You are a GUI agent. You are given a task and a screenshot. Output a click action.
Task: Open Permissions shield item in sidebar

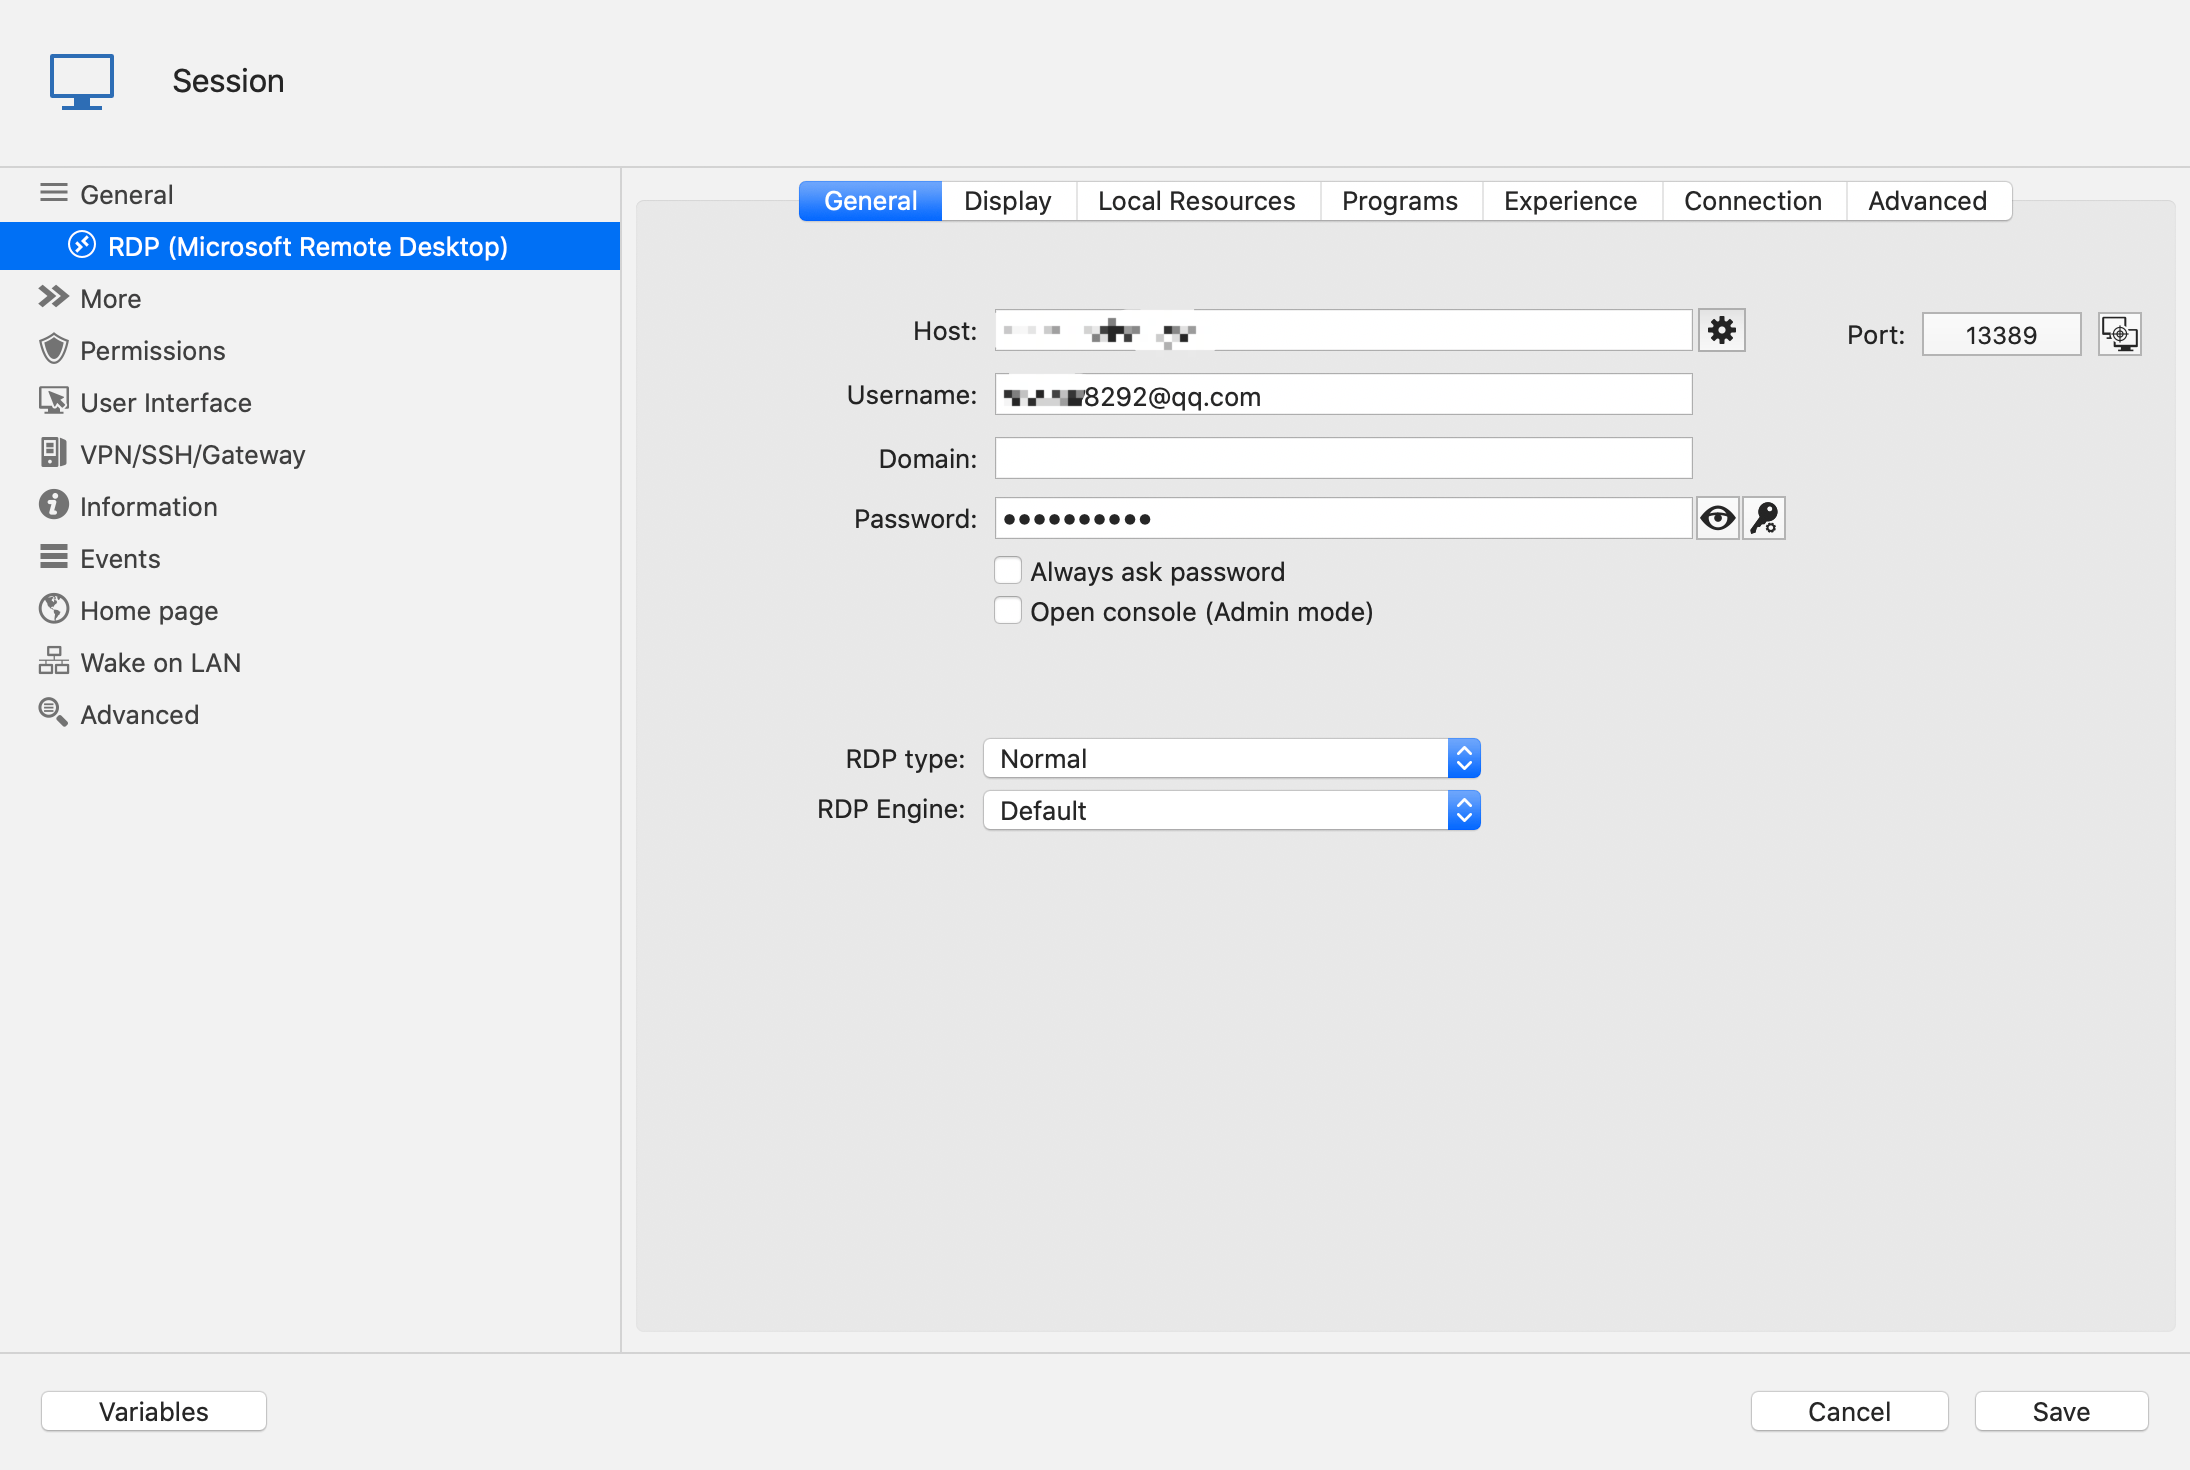pyautogui.click(x=152, y=351)
